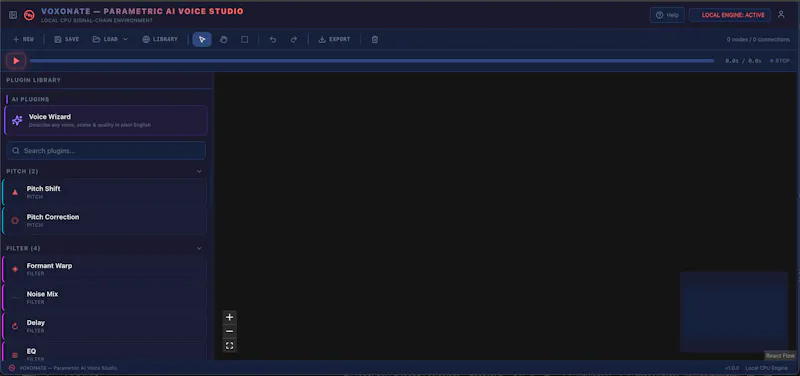Screen dimensions: 800x376
Task: Click the v1.0.0 version label
Action: [x=732, y=368]
